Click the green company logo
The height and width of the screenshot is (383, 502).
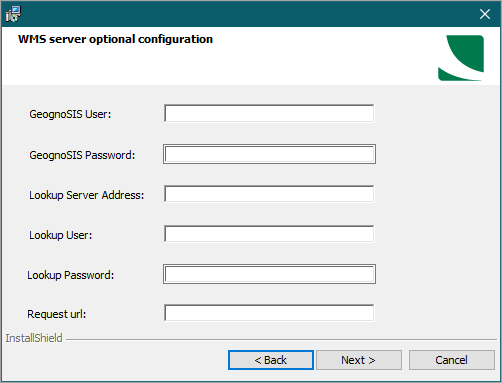coord(461,58)
